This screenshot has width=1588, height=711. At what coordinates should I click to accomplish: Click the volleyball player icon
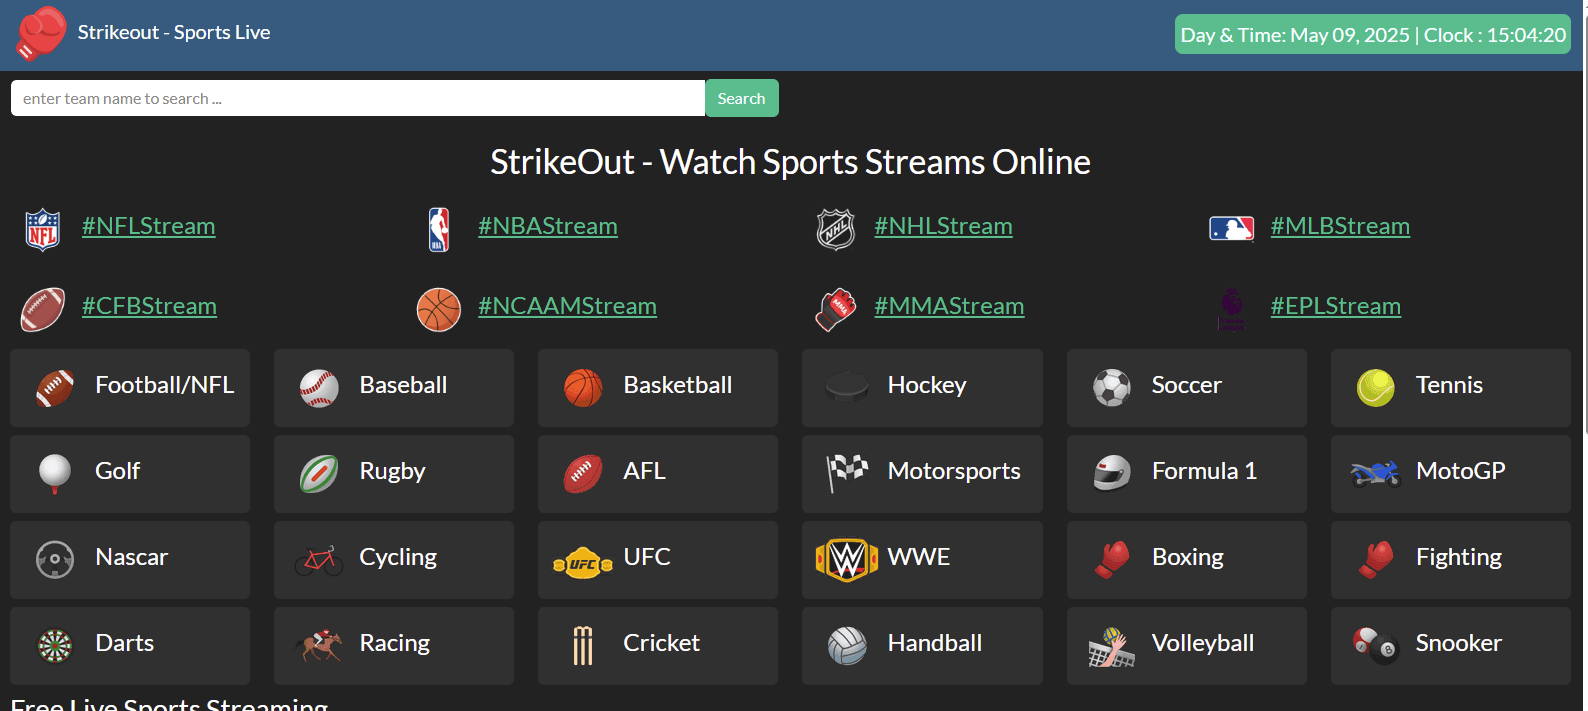point(1112,647)
